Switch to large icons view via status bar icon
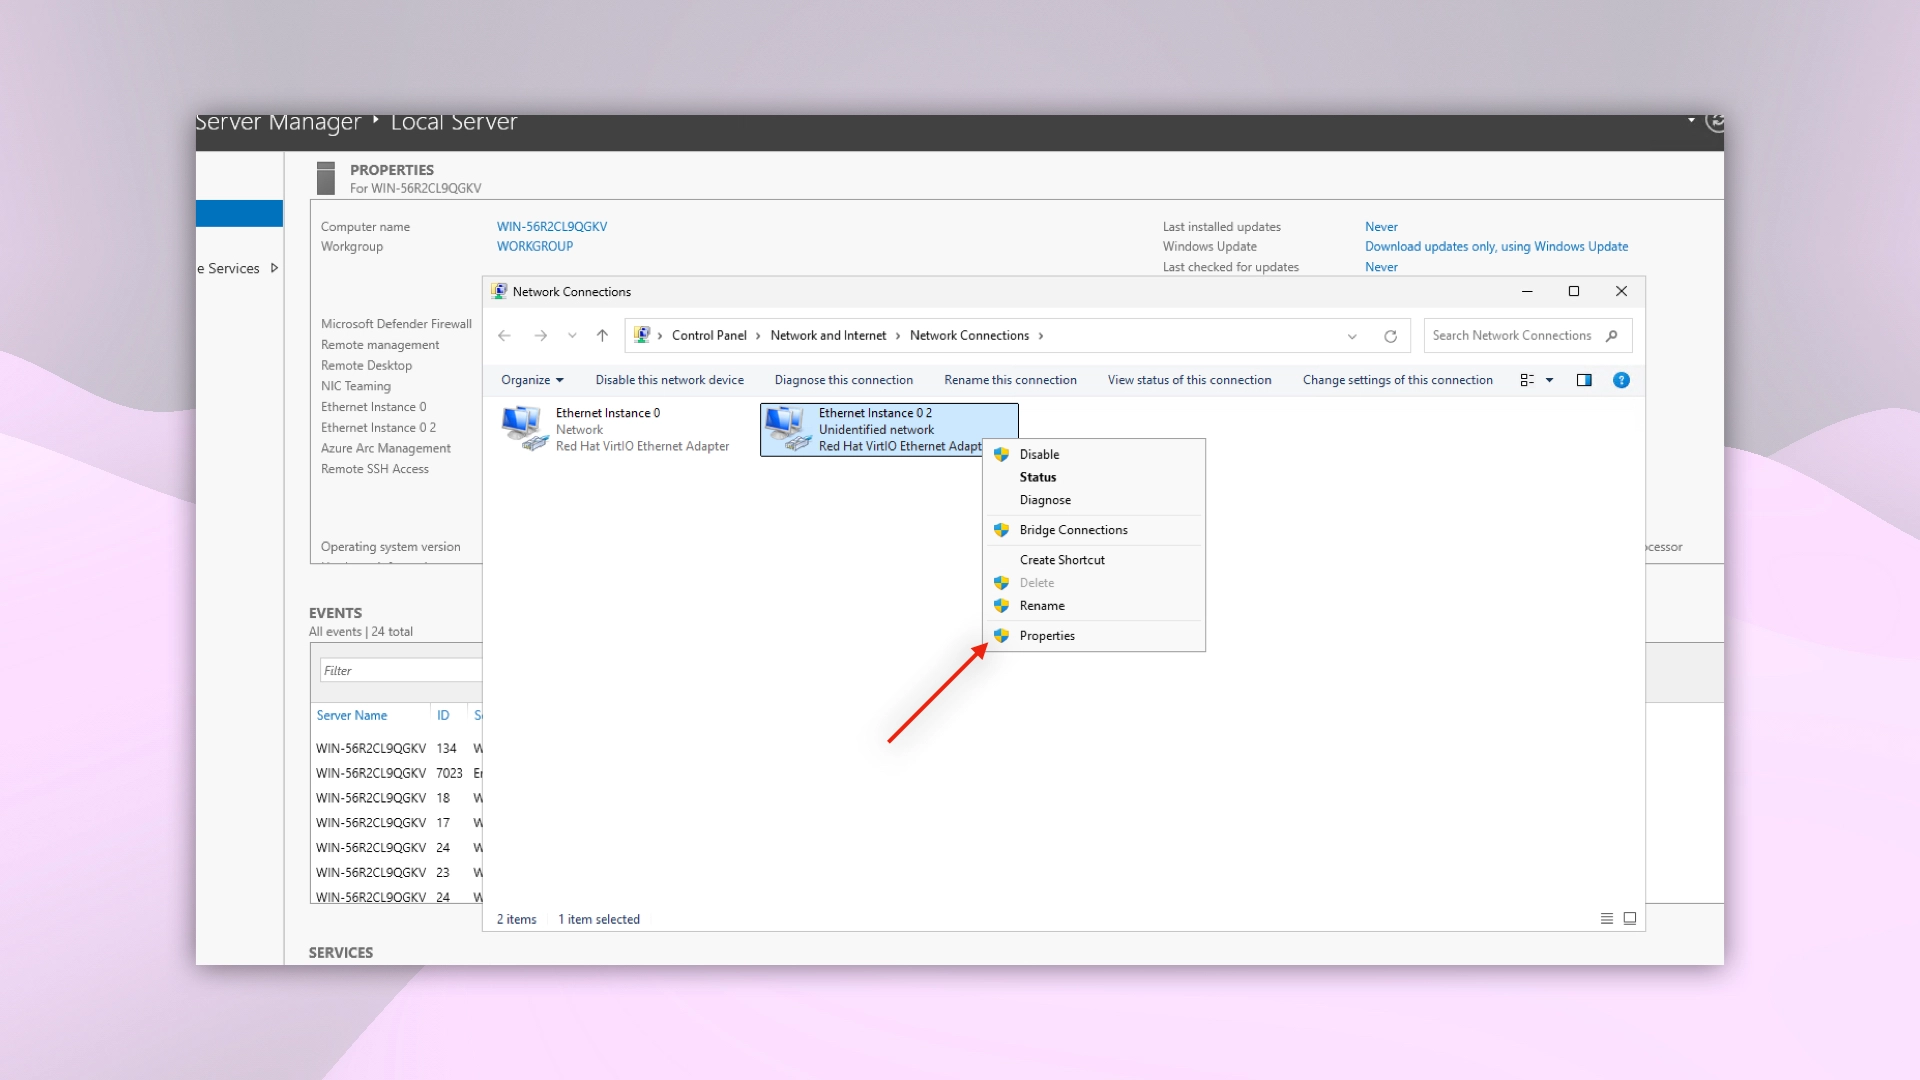 click(x=1630, y=918)
